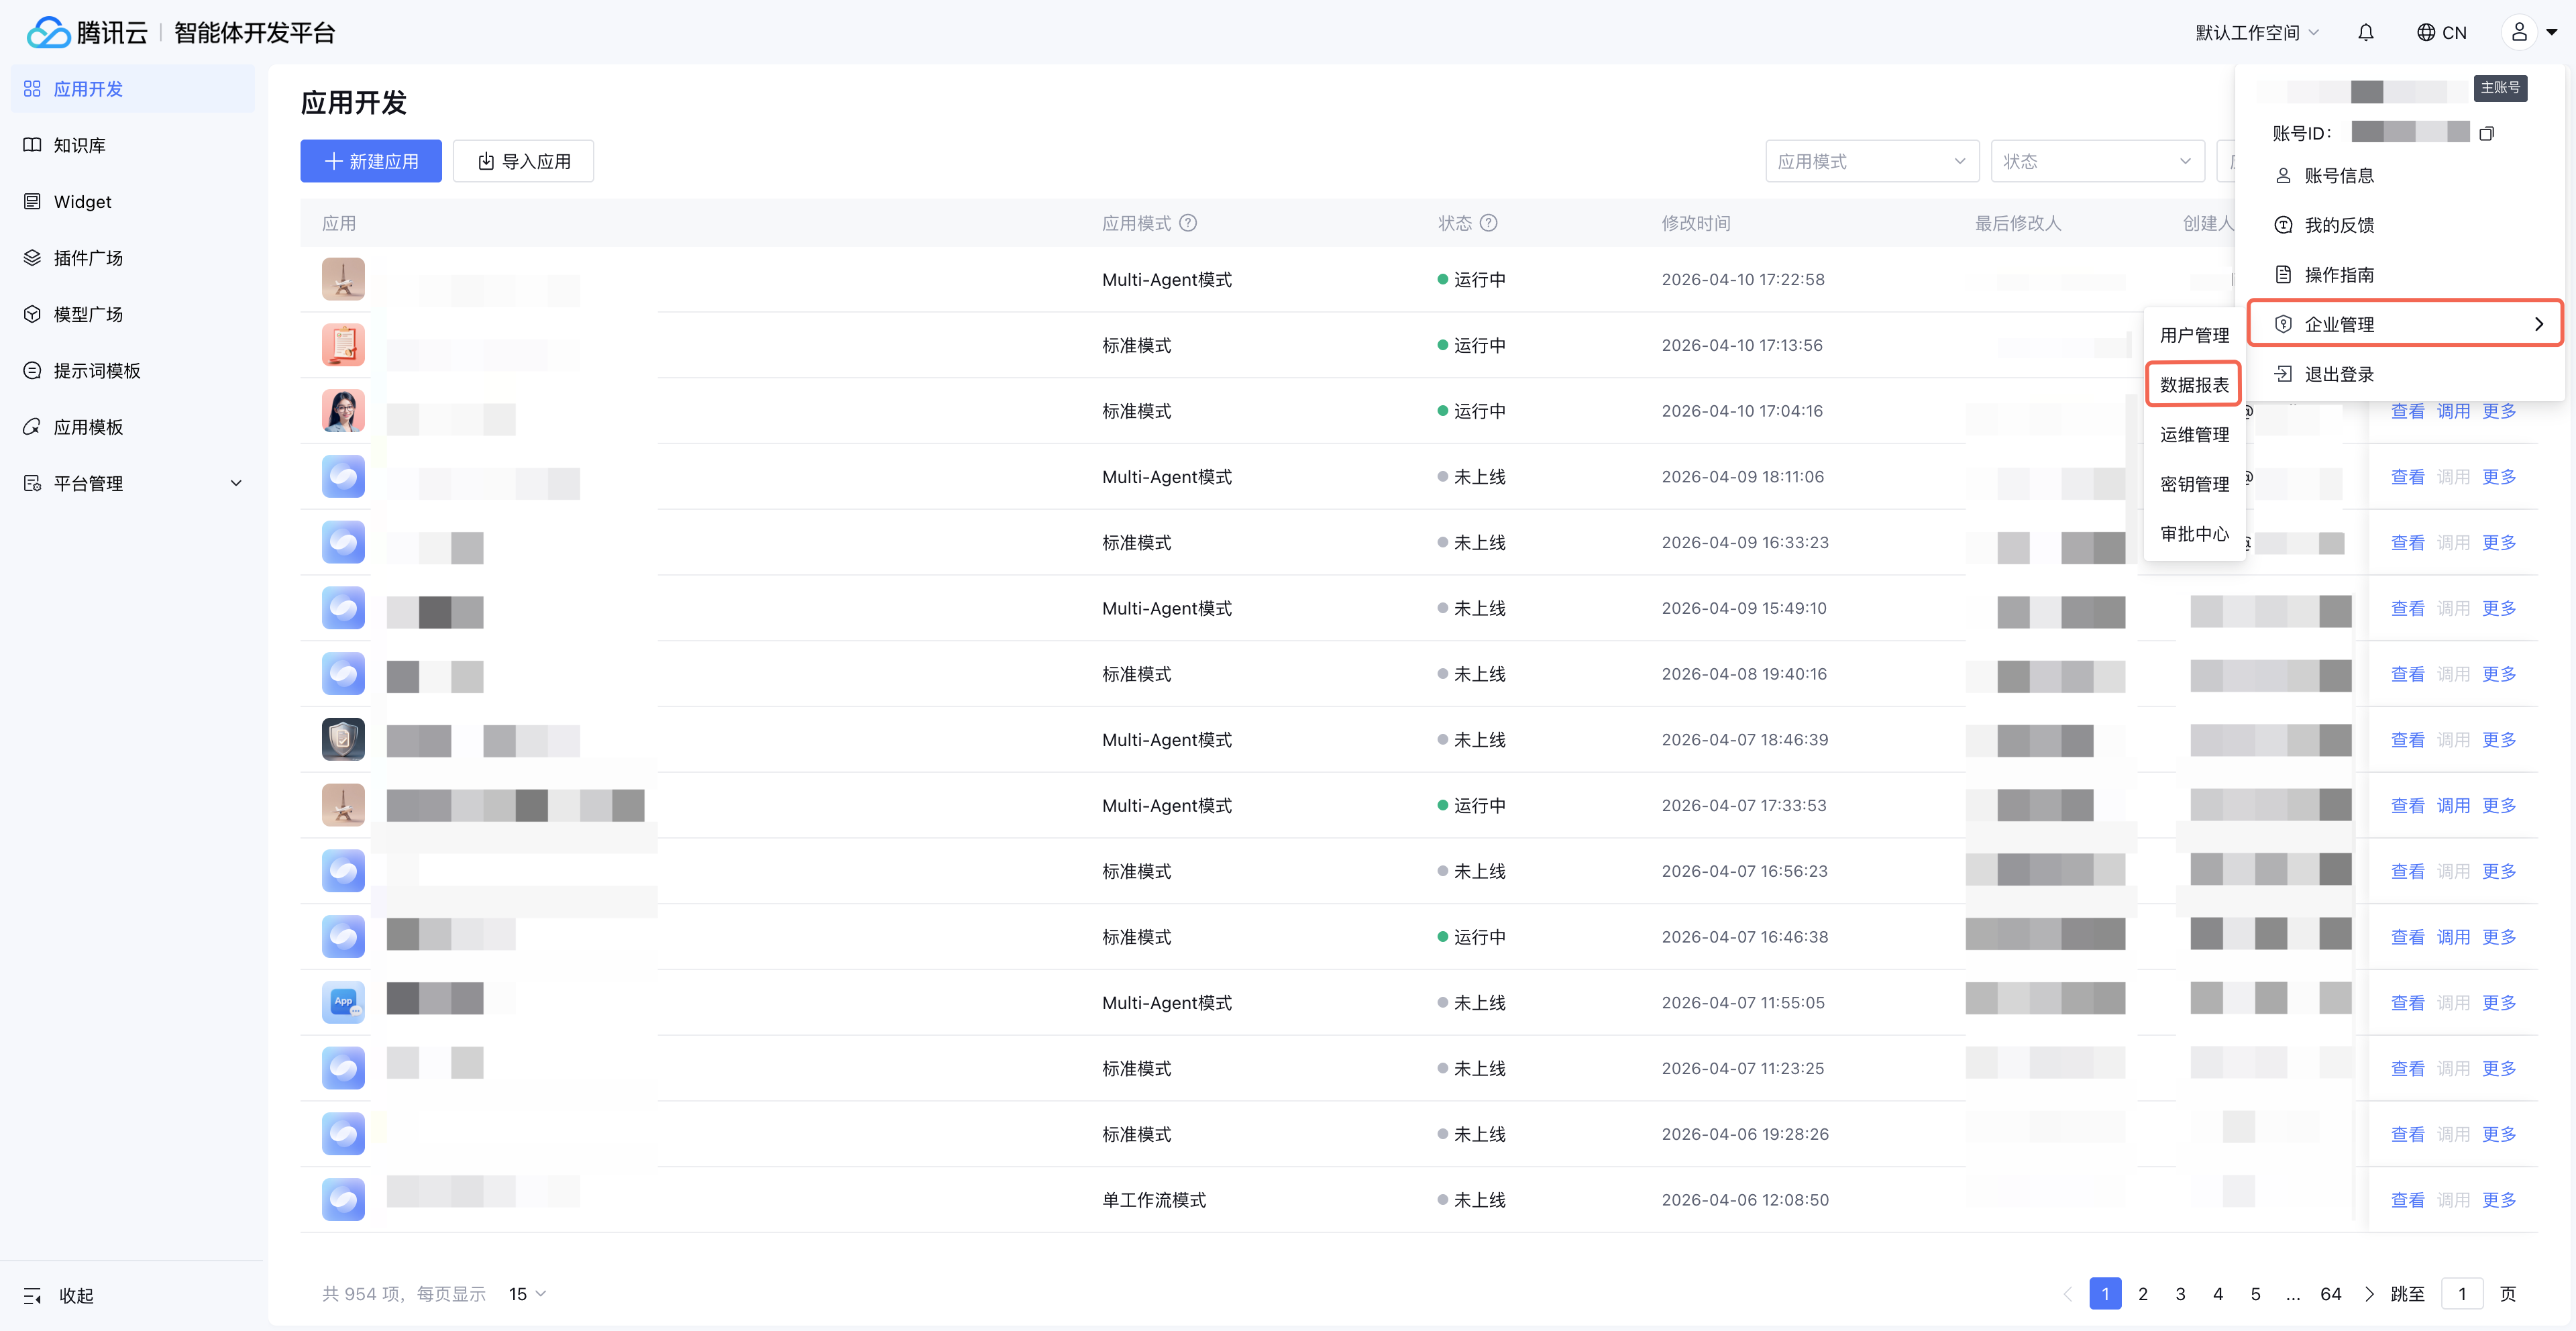The width and height of the screenshot is (2576, 1331).
Task: Click the 新建应用 button
Action: pyautogui.click(x=371, y=161)
